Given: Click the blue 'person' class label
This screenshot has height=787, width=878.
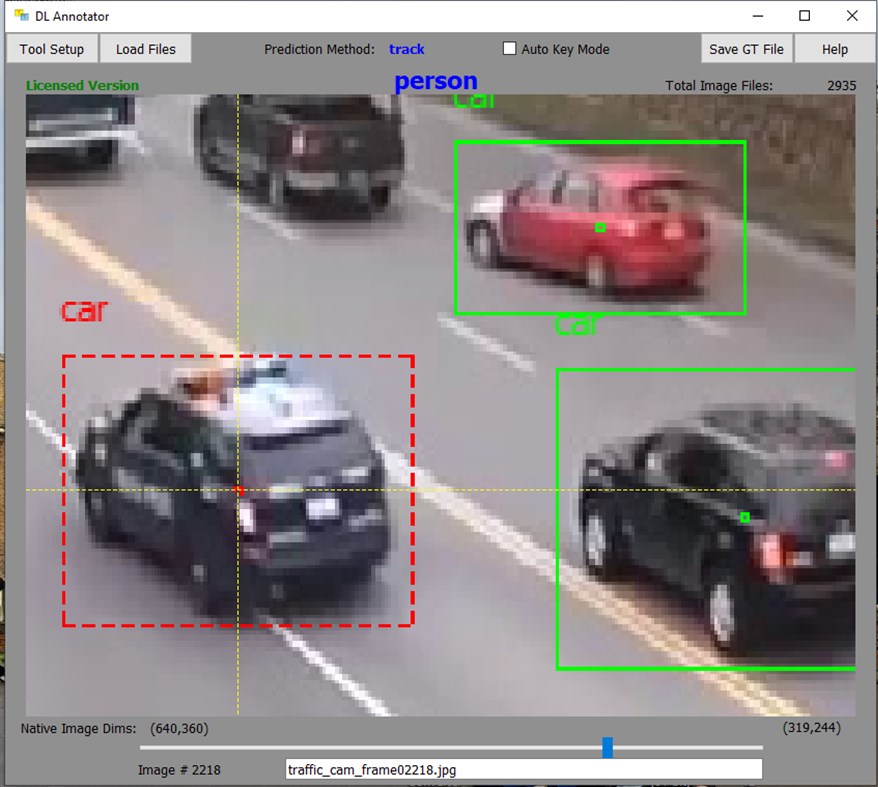Looking at the screenshot, I should pos(436,82).
